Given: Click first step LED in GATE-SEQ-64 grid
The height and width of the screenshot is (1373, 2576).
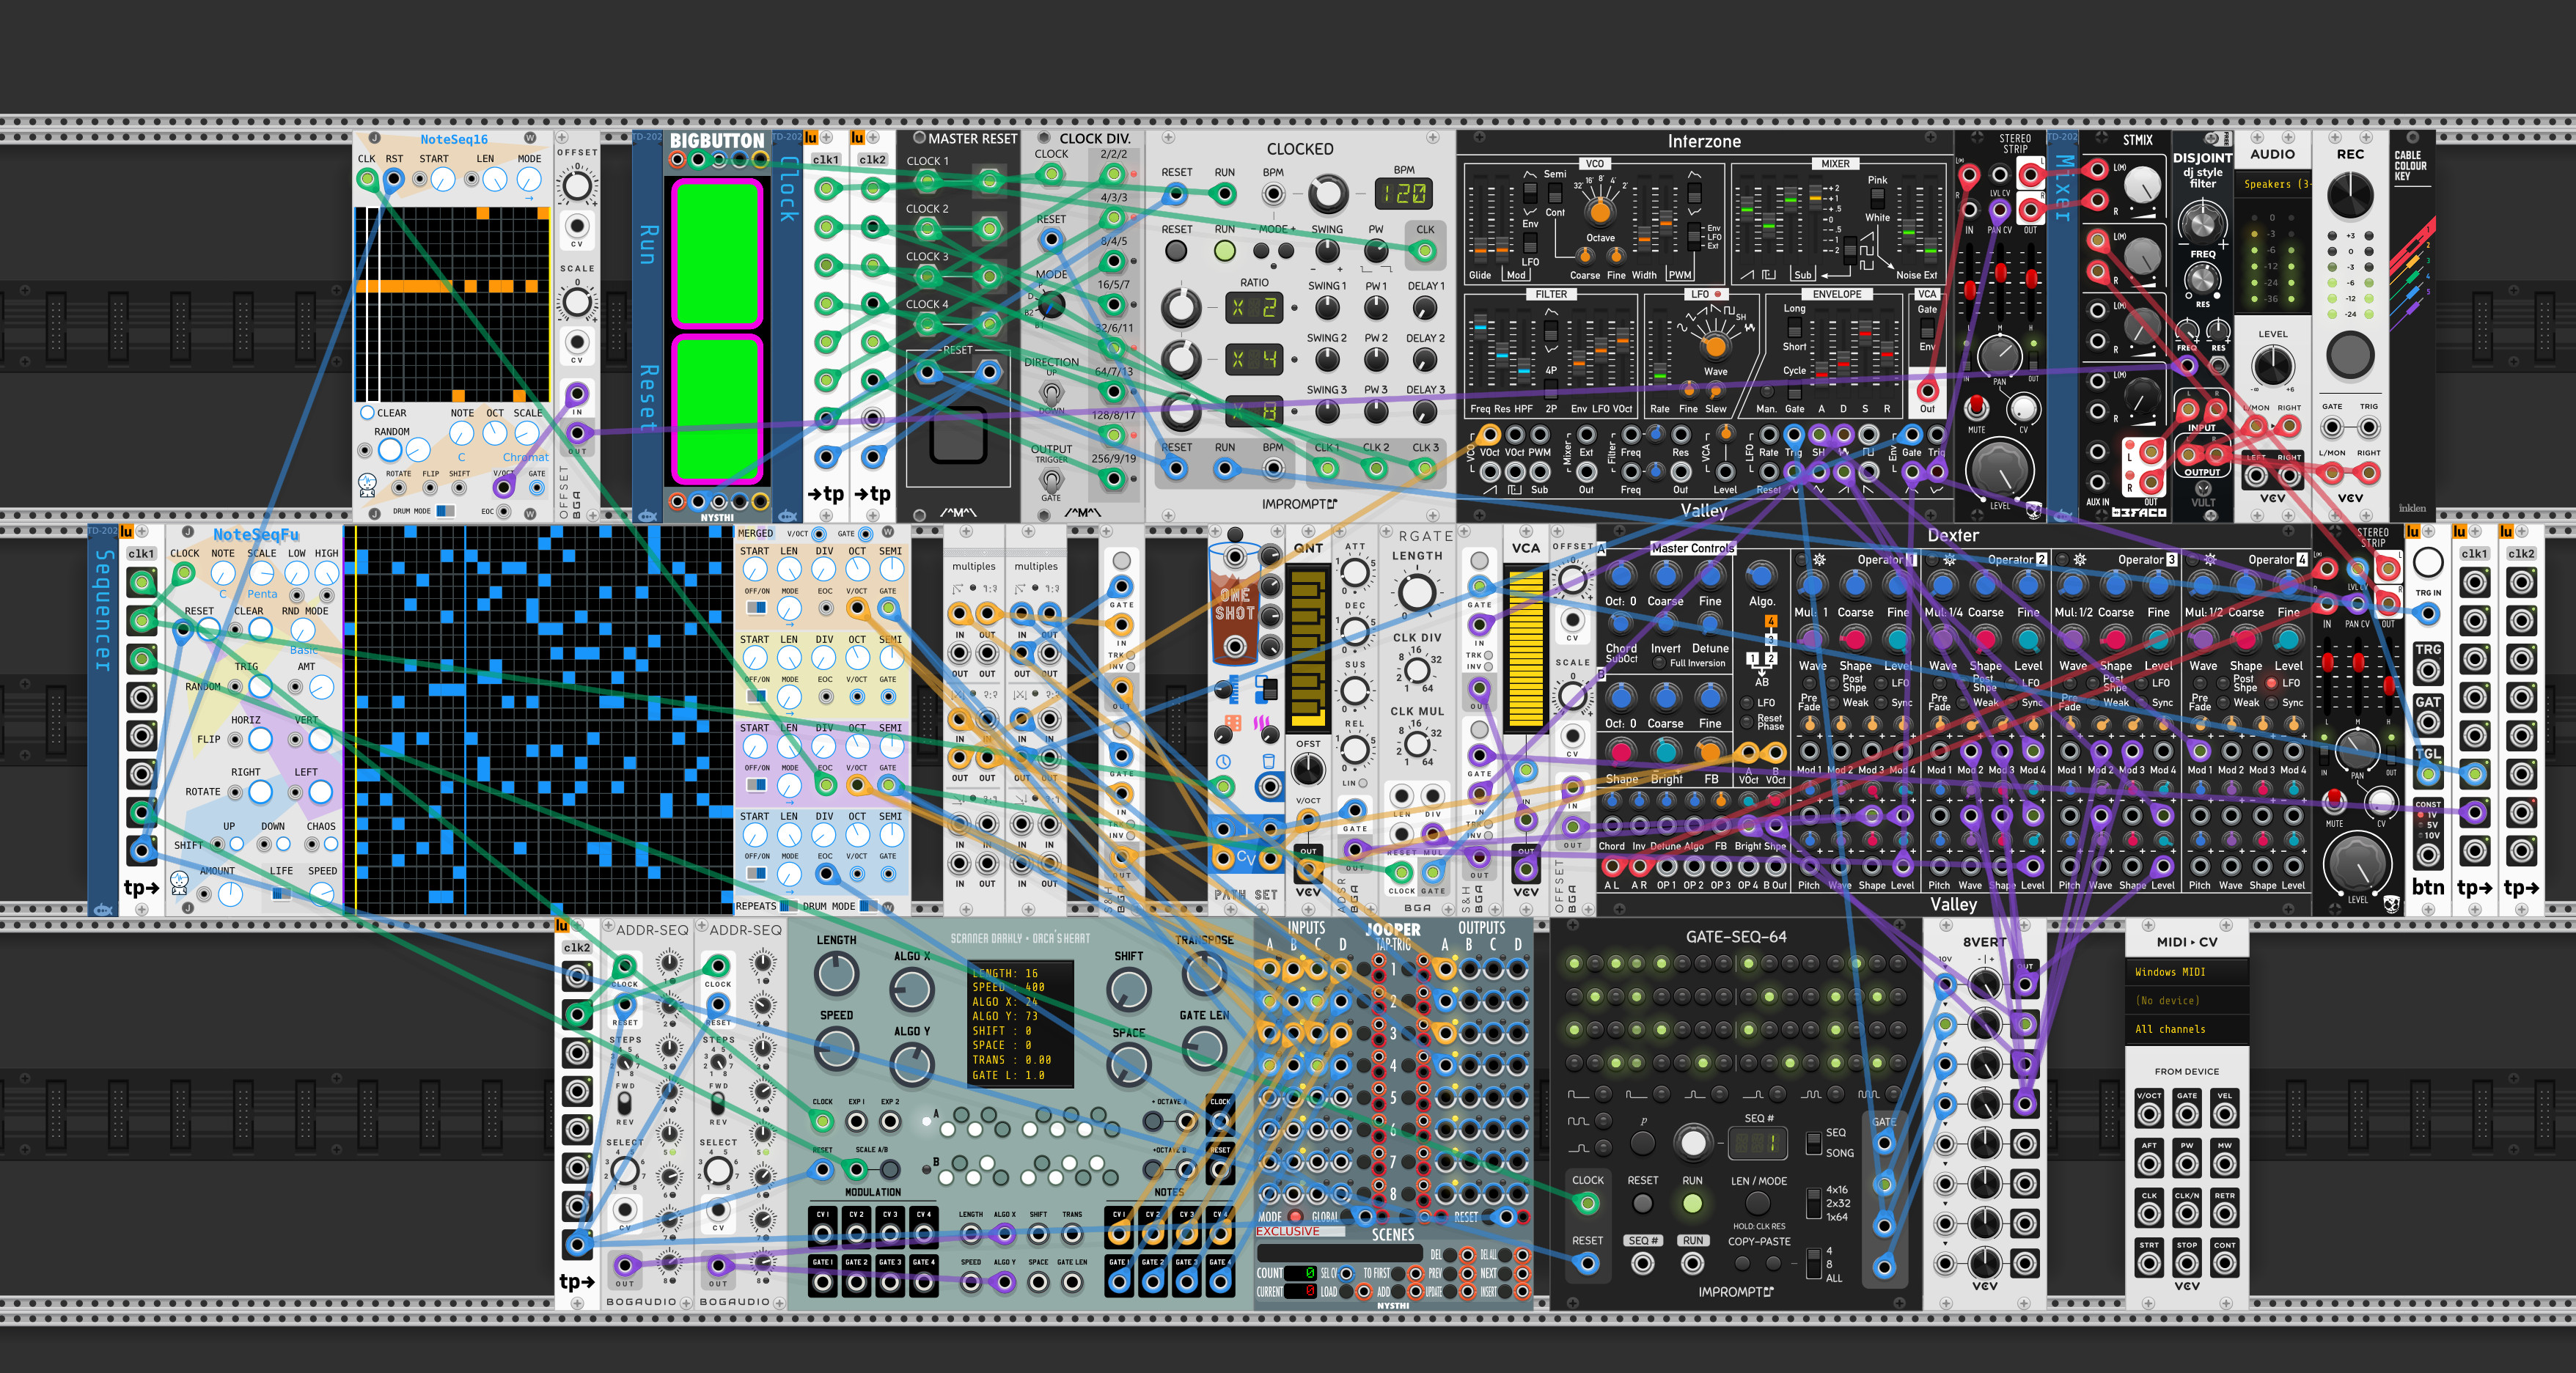Looking at the screenshot, I should 1574,963.
